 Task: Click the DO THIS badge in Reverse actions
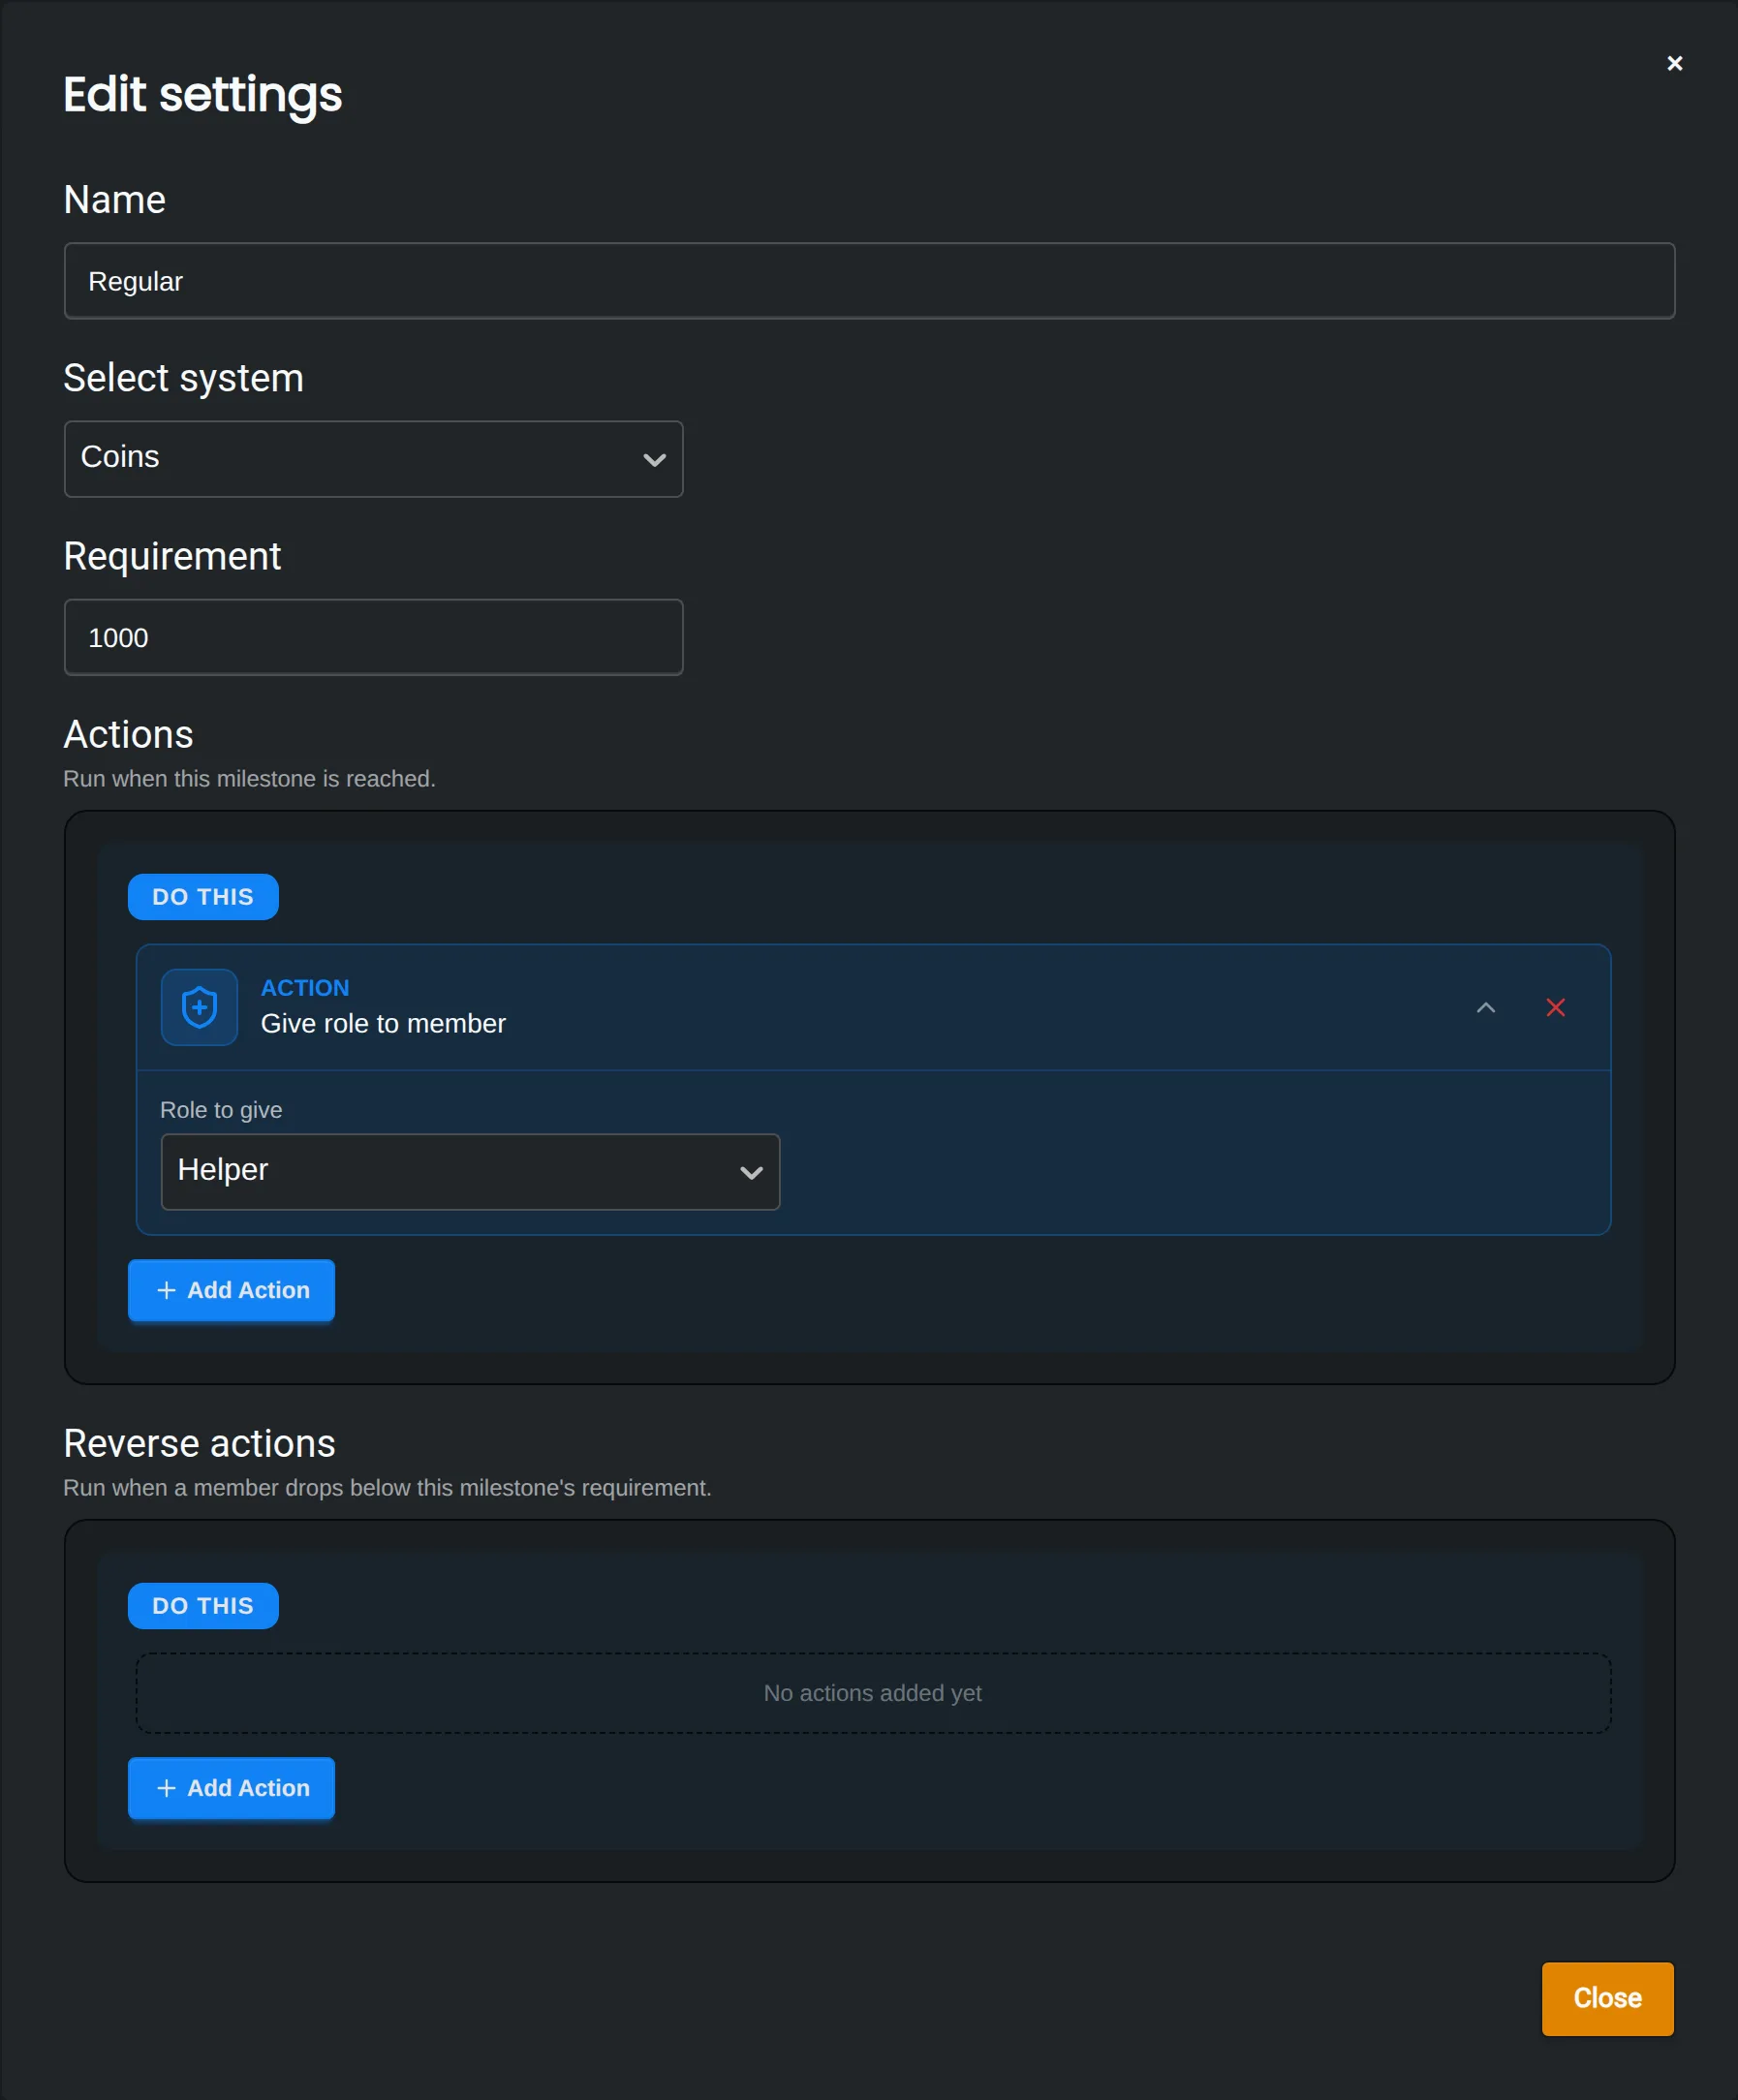click(x=203, y=1606)
